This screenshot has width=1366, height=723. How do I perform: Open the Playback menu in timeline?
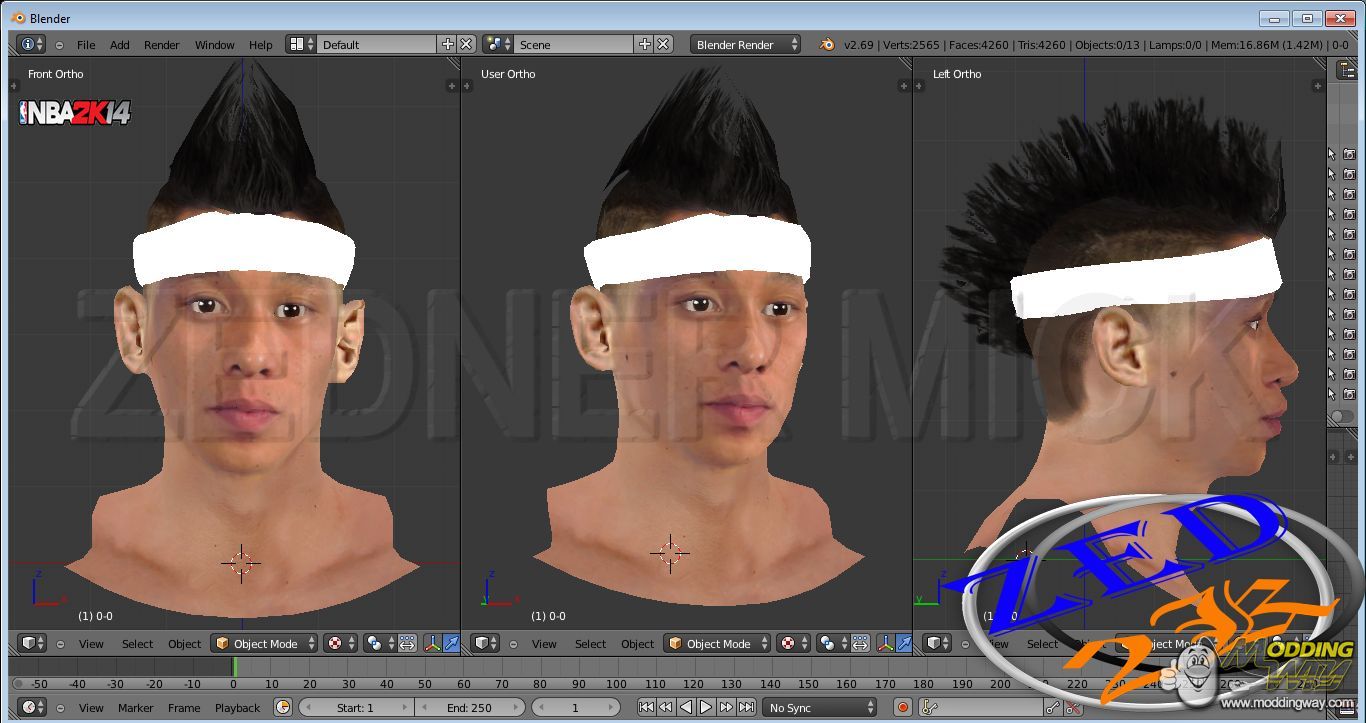[237, 707]
